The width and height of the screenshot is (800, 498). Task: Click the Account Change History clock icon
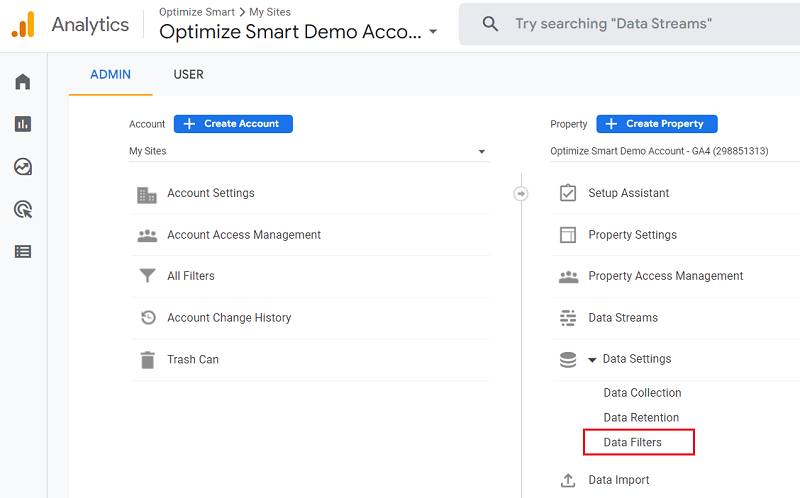148,317
